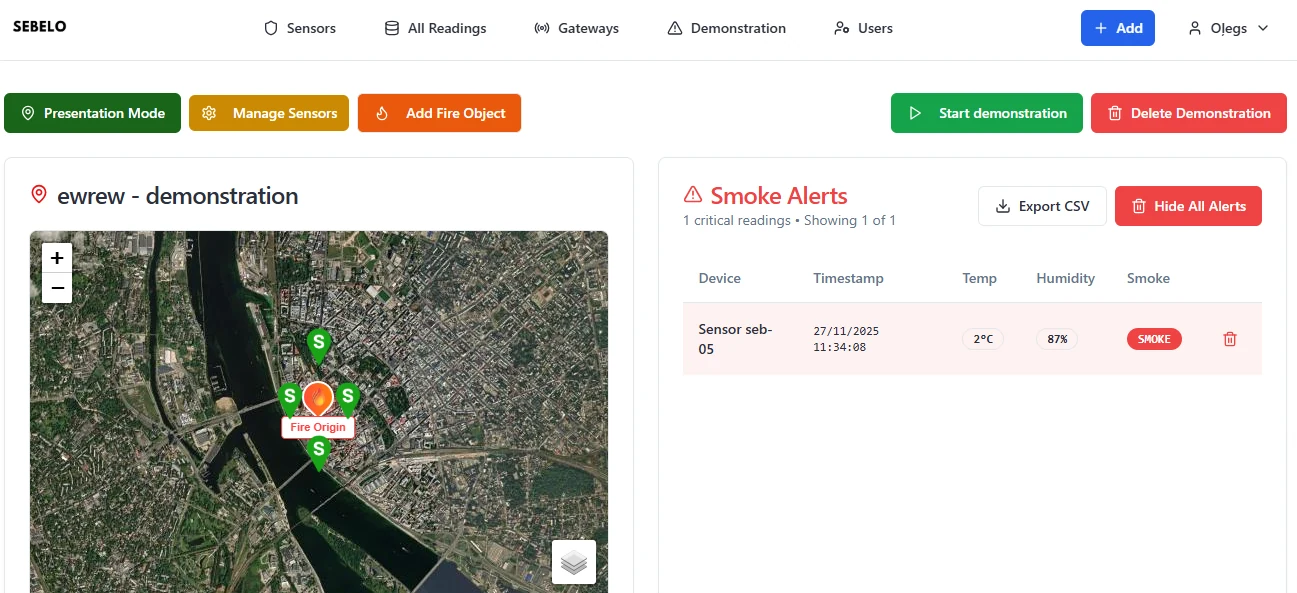Click the Fire Origin map label

318,427
